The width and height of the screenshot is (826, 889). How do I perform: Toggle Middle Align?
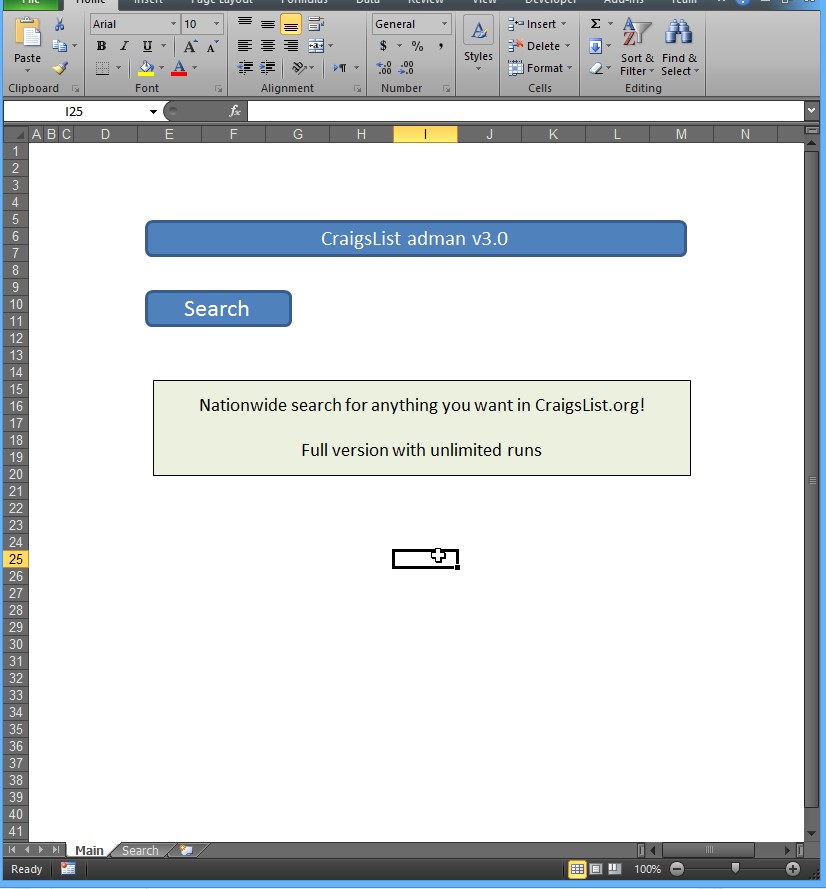point(268,24)
